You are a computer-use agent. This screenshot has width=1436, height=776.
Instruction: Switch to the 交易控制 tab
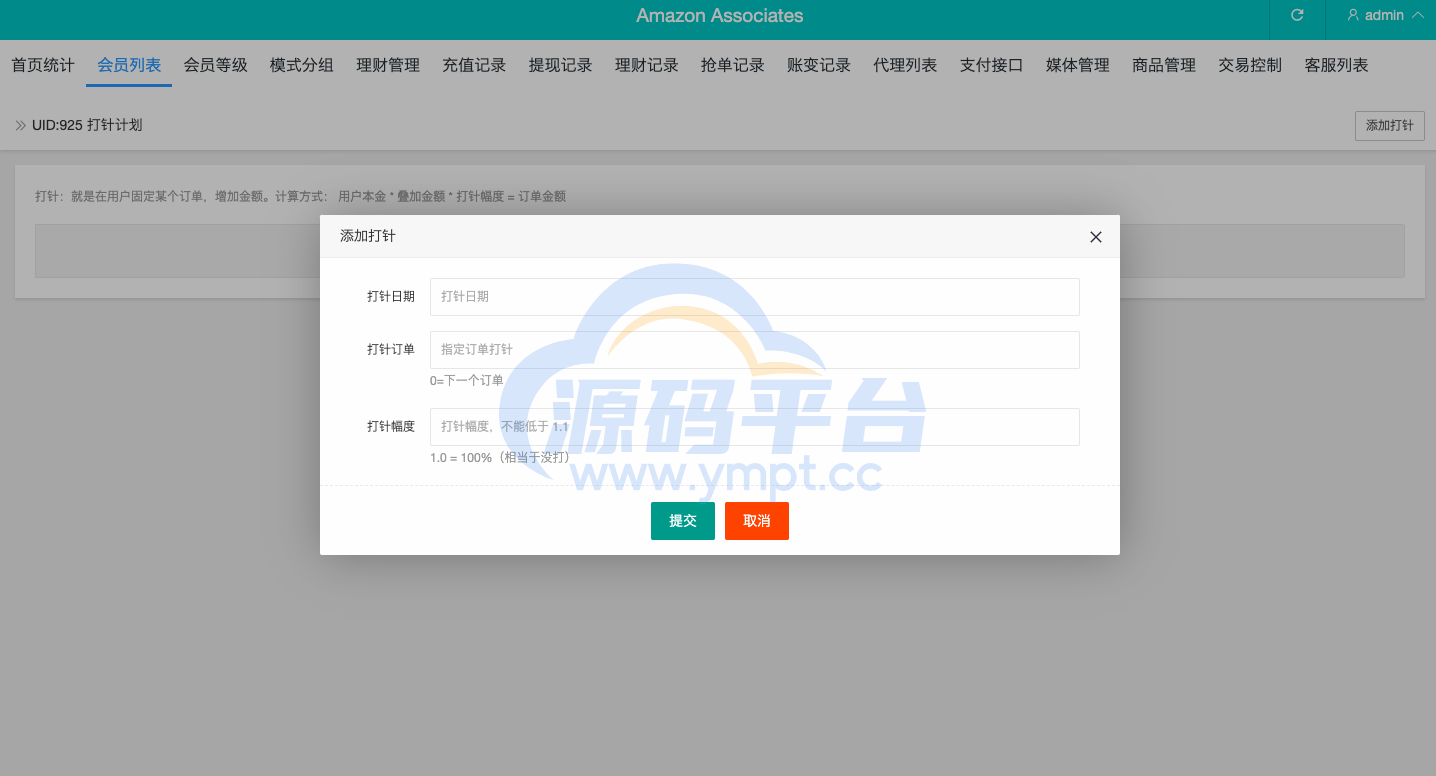pos(1250,65)
